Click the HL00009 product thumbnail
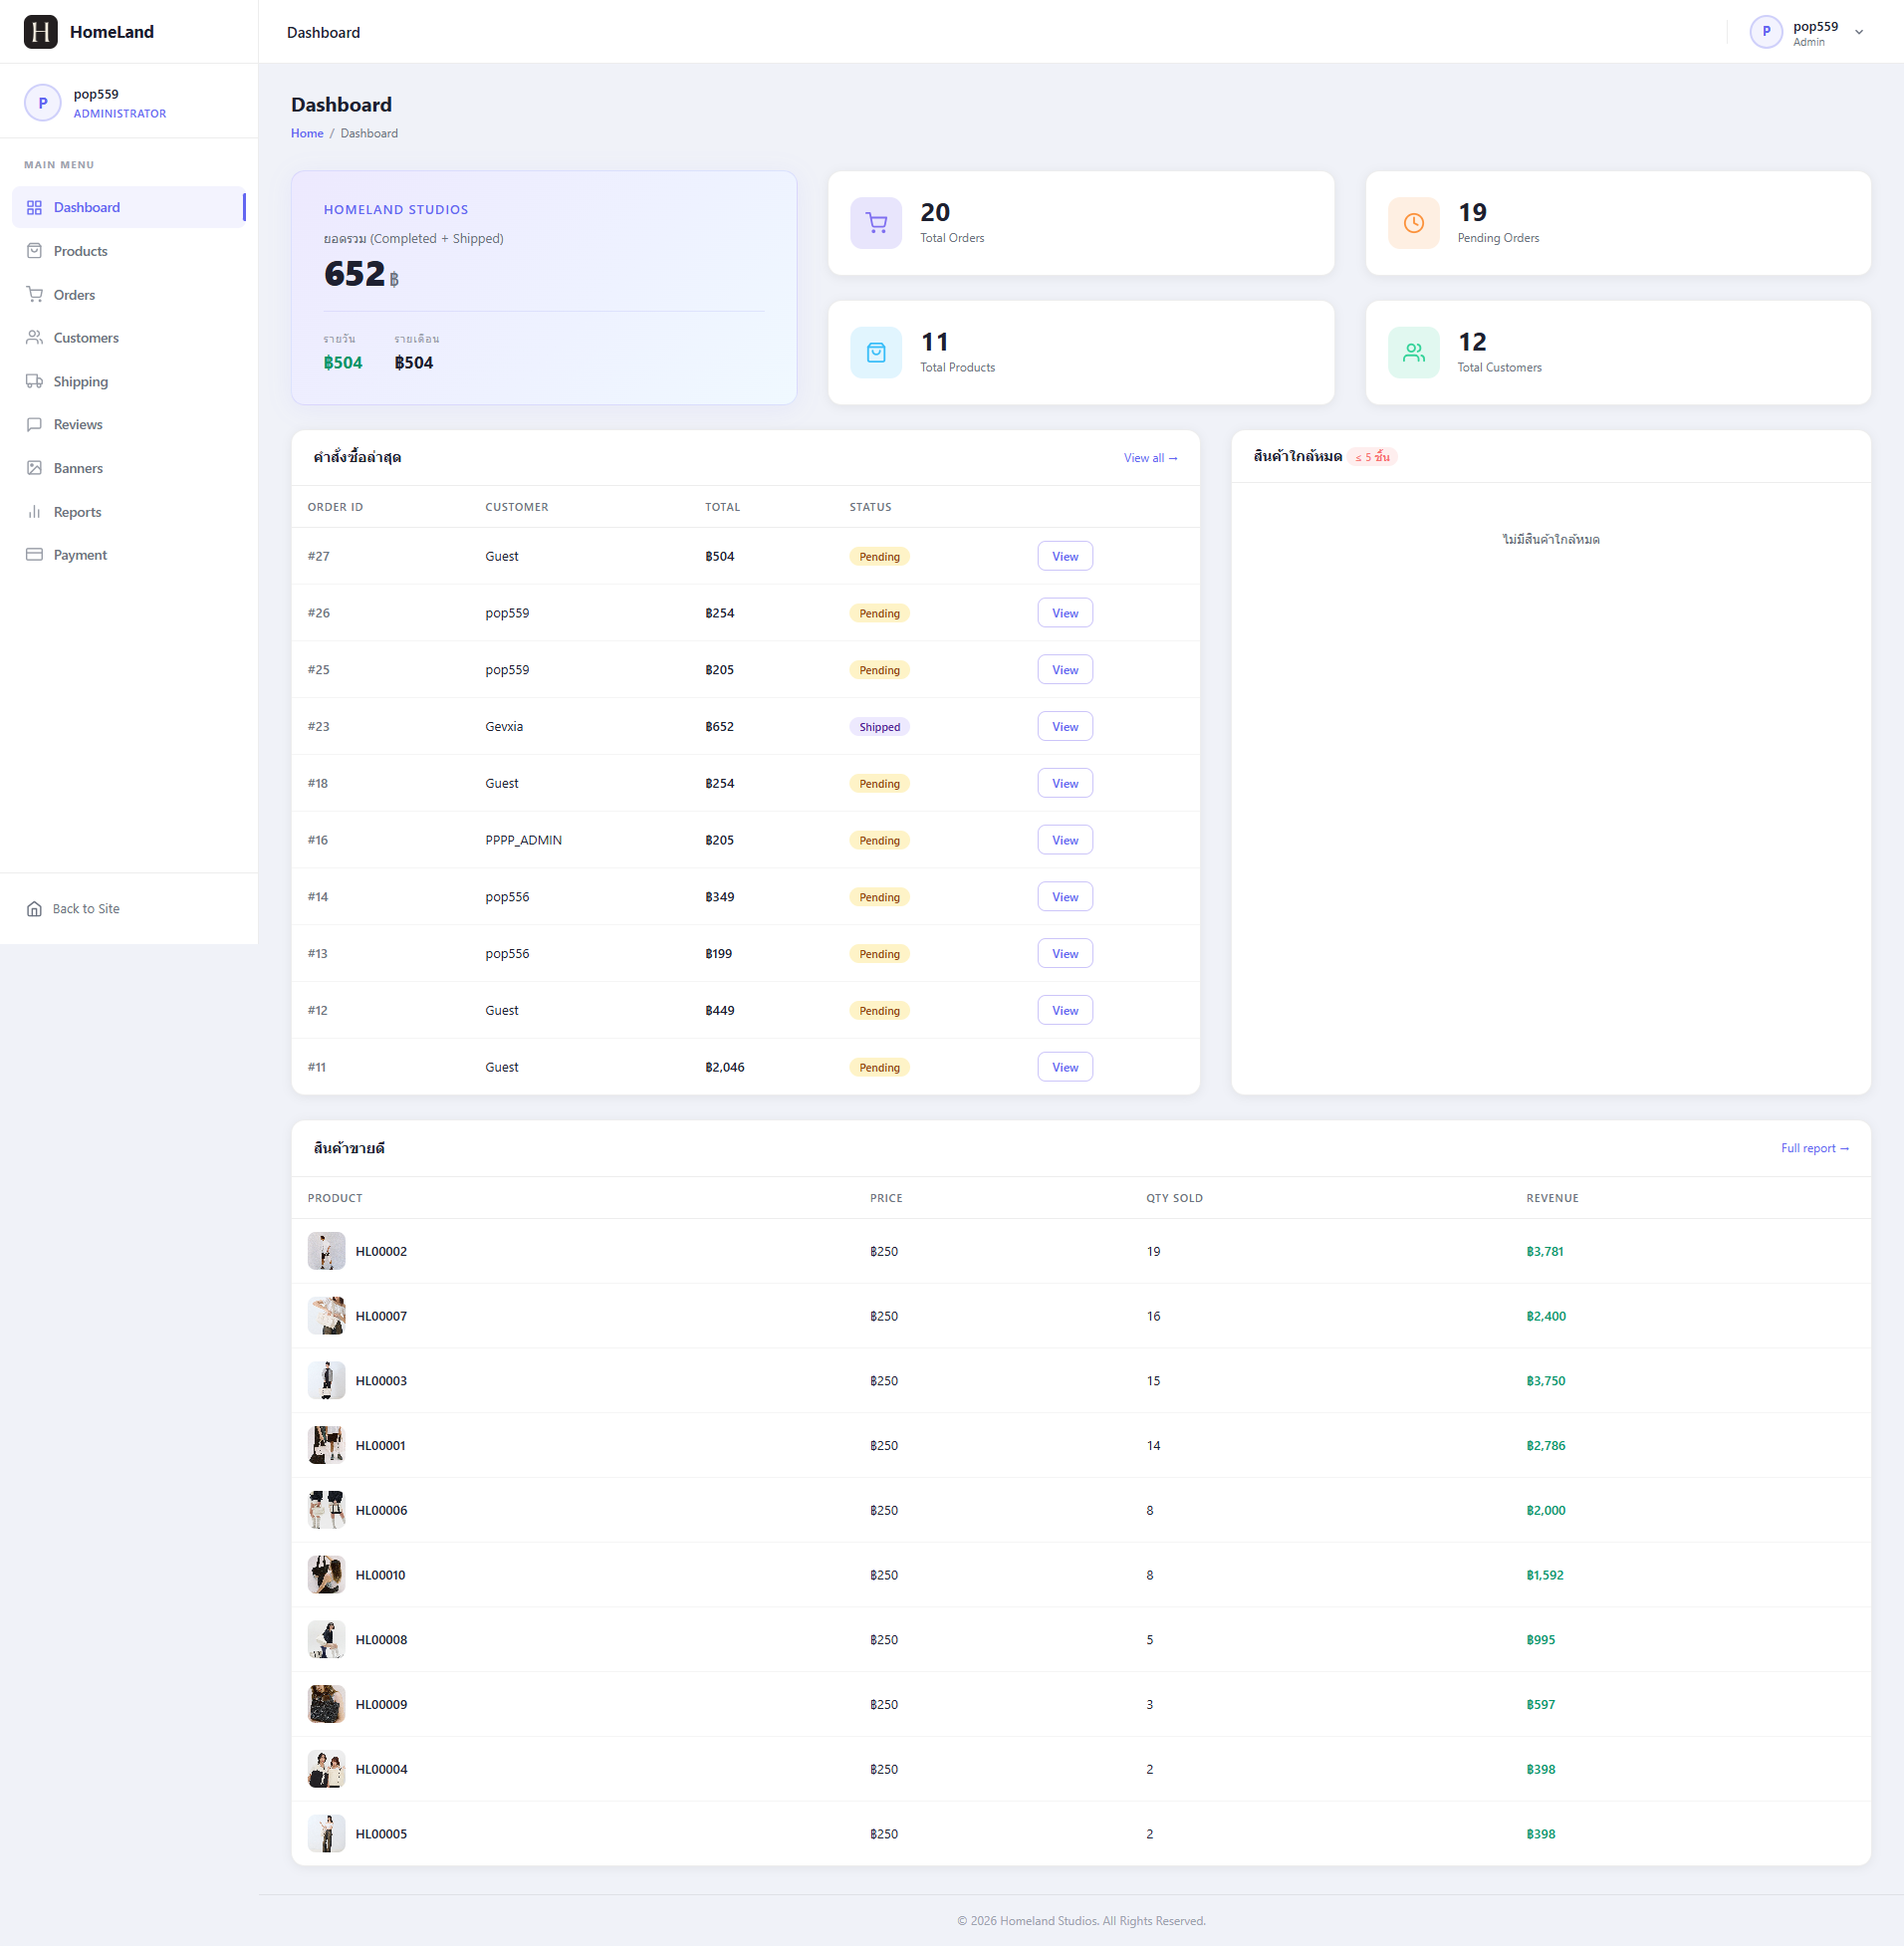The width and height of the screenshot is (1904, 1946). (326, 1704)
